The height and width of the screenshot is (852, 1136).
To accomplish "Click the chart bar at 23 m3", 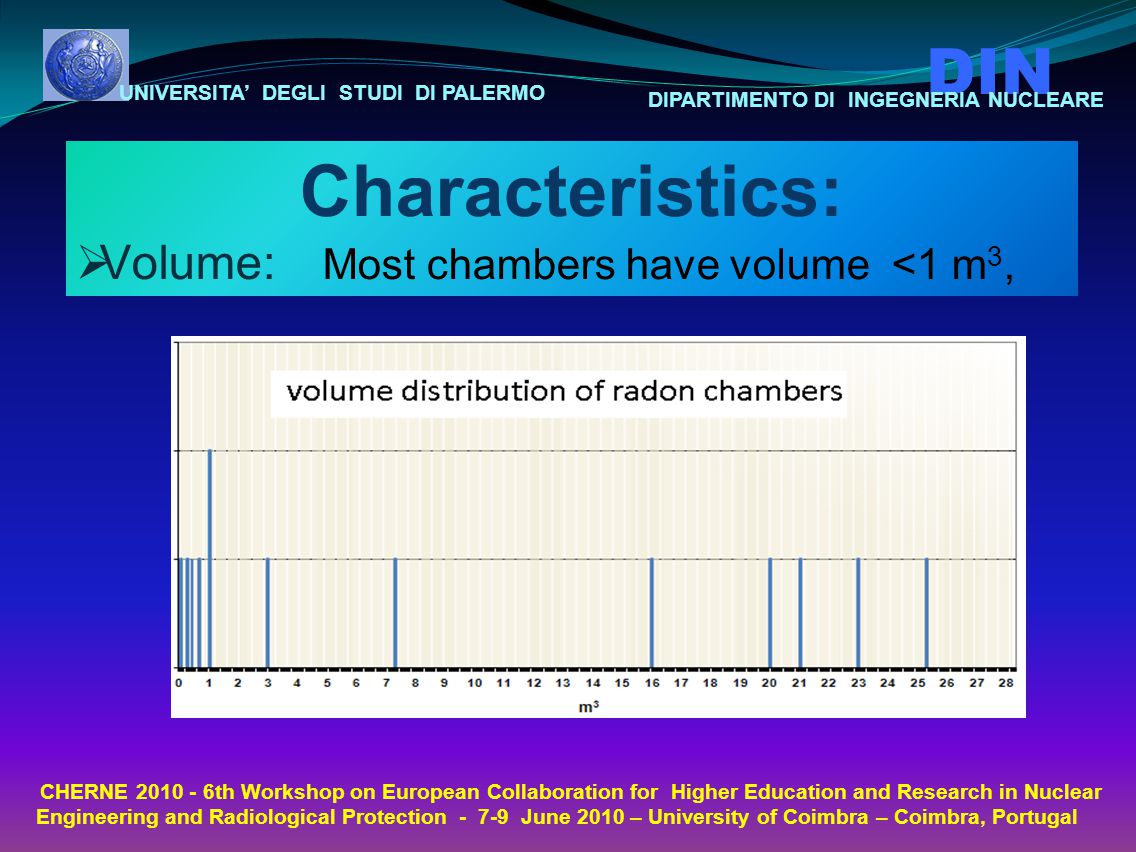I will tap(859, 612).
